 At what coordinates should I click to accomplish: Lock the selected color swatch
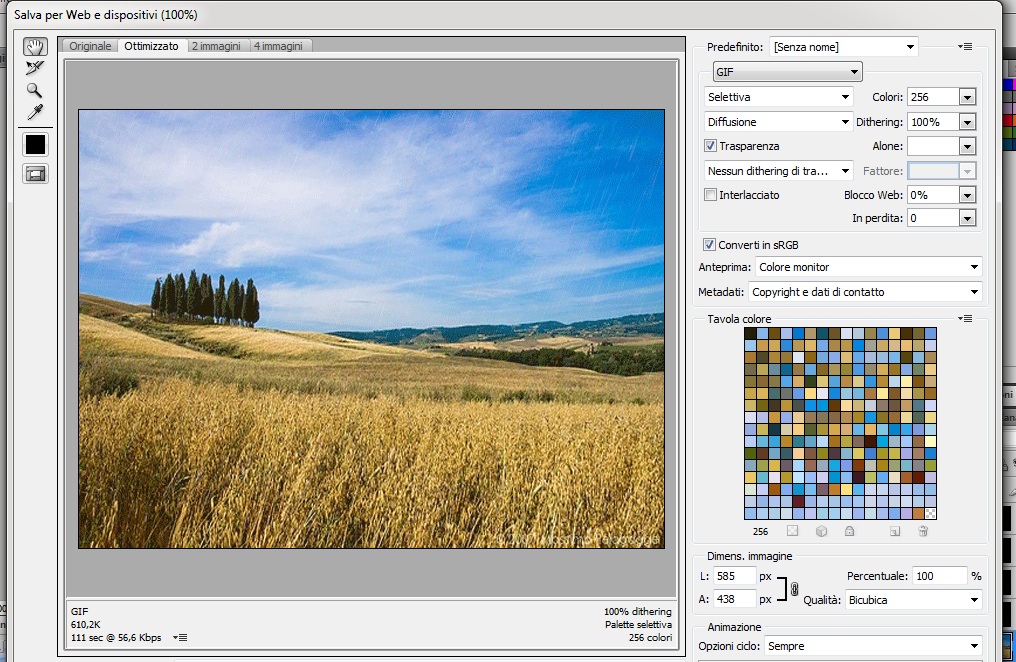coord(850,532)
